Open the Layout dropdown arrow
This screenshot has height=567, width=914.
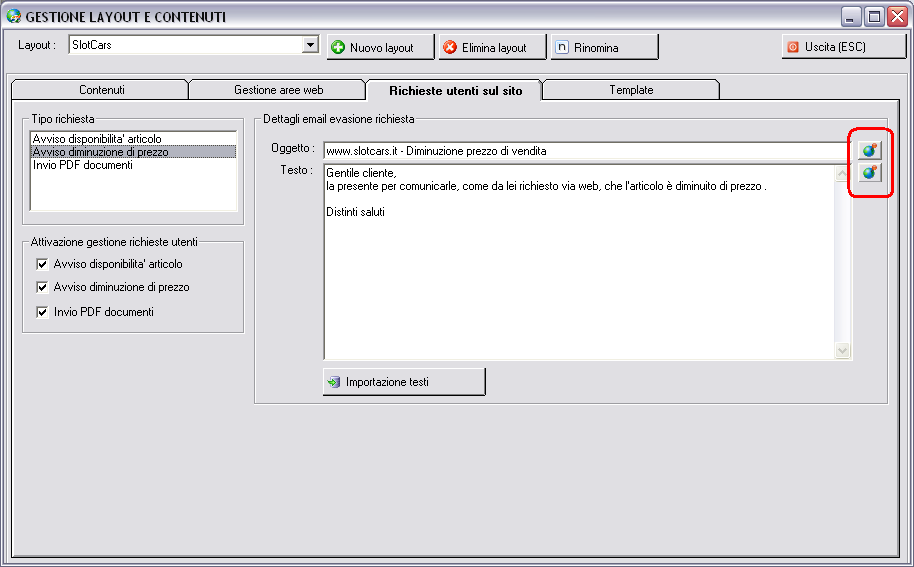(310, 45)
